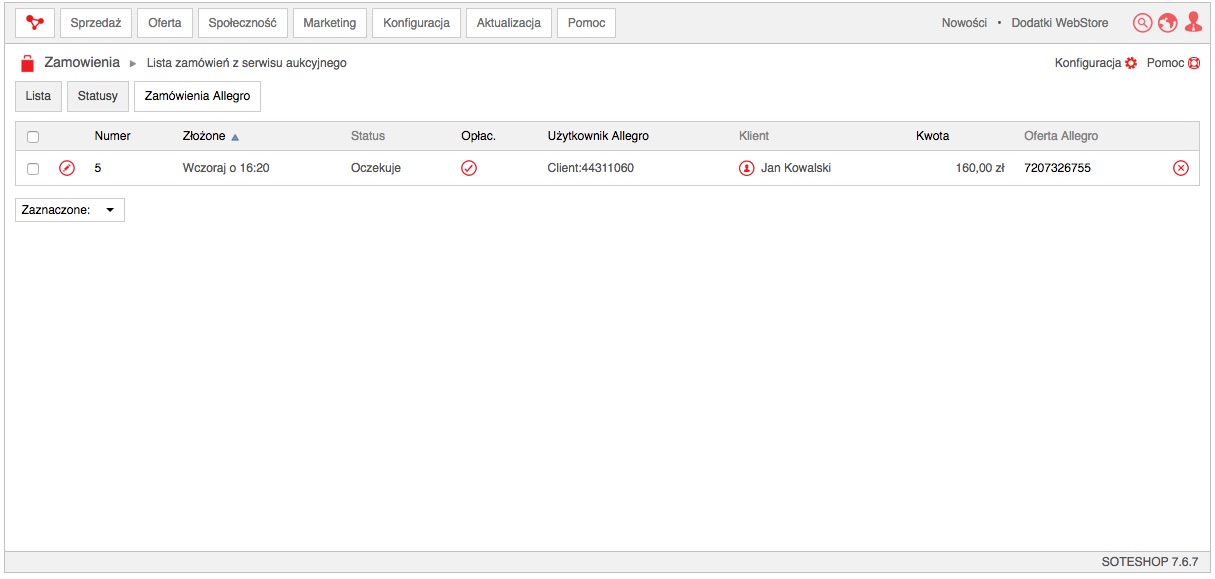Viewport: 1215px width, 579px height.
Task: Click the Użytkownik Allegro column header
Action: click(598, 136)
